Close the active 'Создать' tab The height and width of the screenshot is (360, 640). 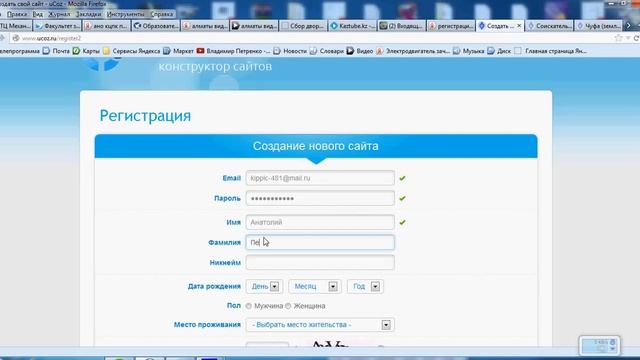pyautogui.click(x=519, y=26)
